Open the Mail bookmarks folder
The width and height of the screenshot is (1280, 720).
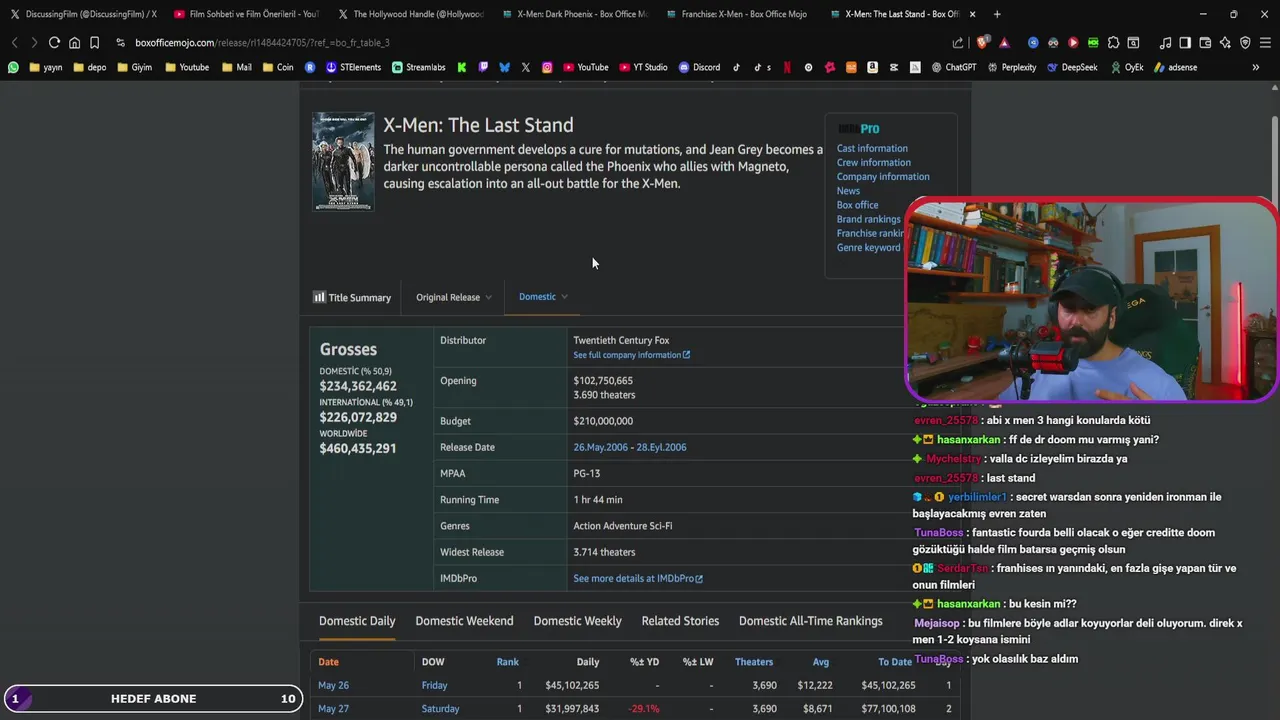tap(236, 67)
